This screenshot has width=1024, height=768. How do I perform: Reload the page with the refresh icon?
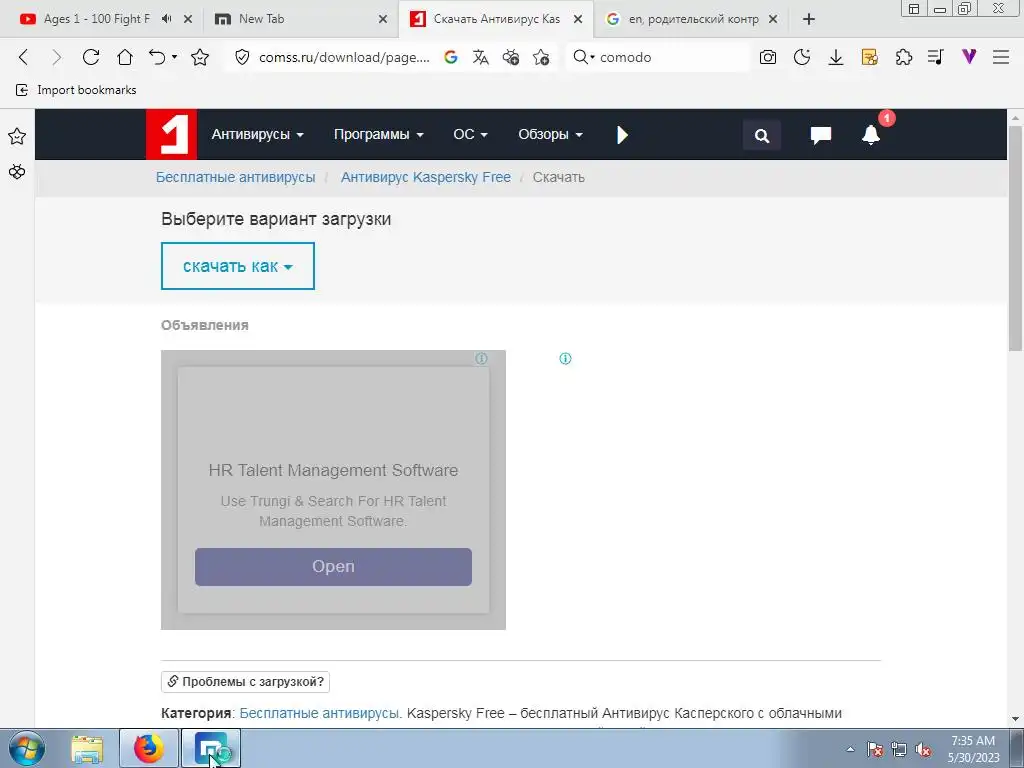91,57
